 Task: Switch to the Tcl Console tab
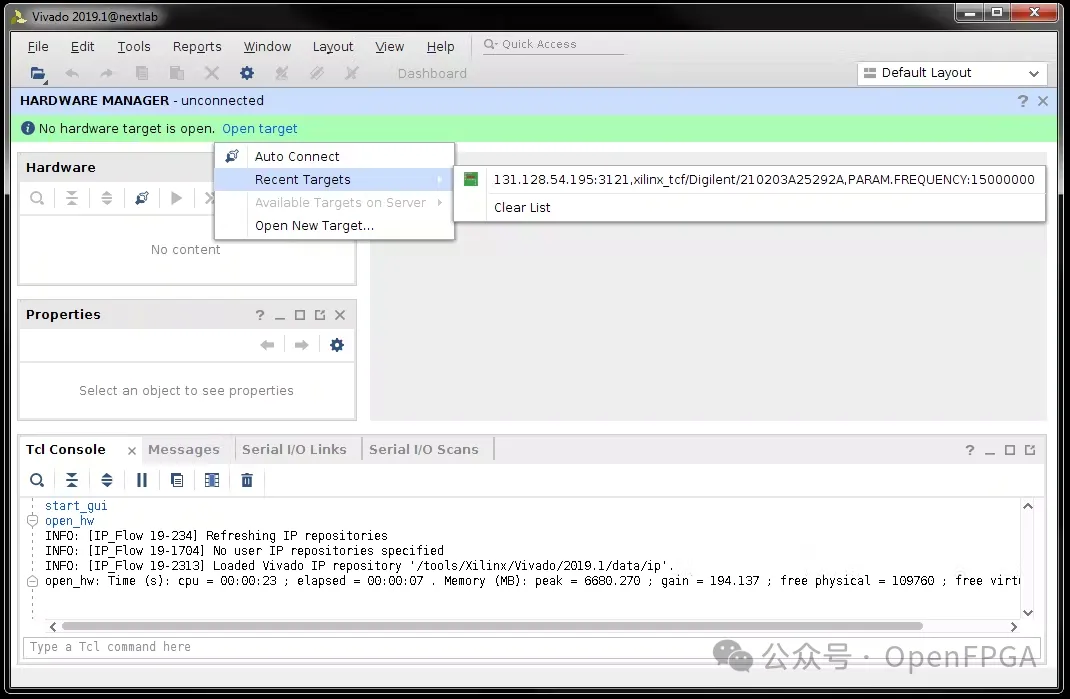coord(66,449)
